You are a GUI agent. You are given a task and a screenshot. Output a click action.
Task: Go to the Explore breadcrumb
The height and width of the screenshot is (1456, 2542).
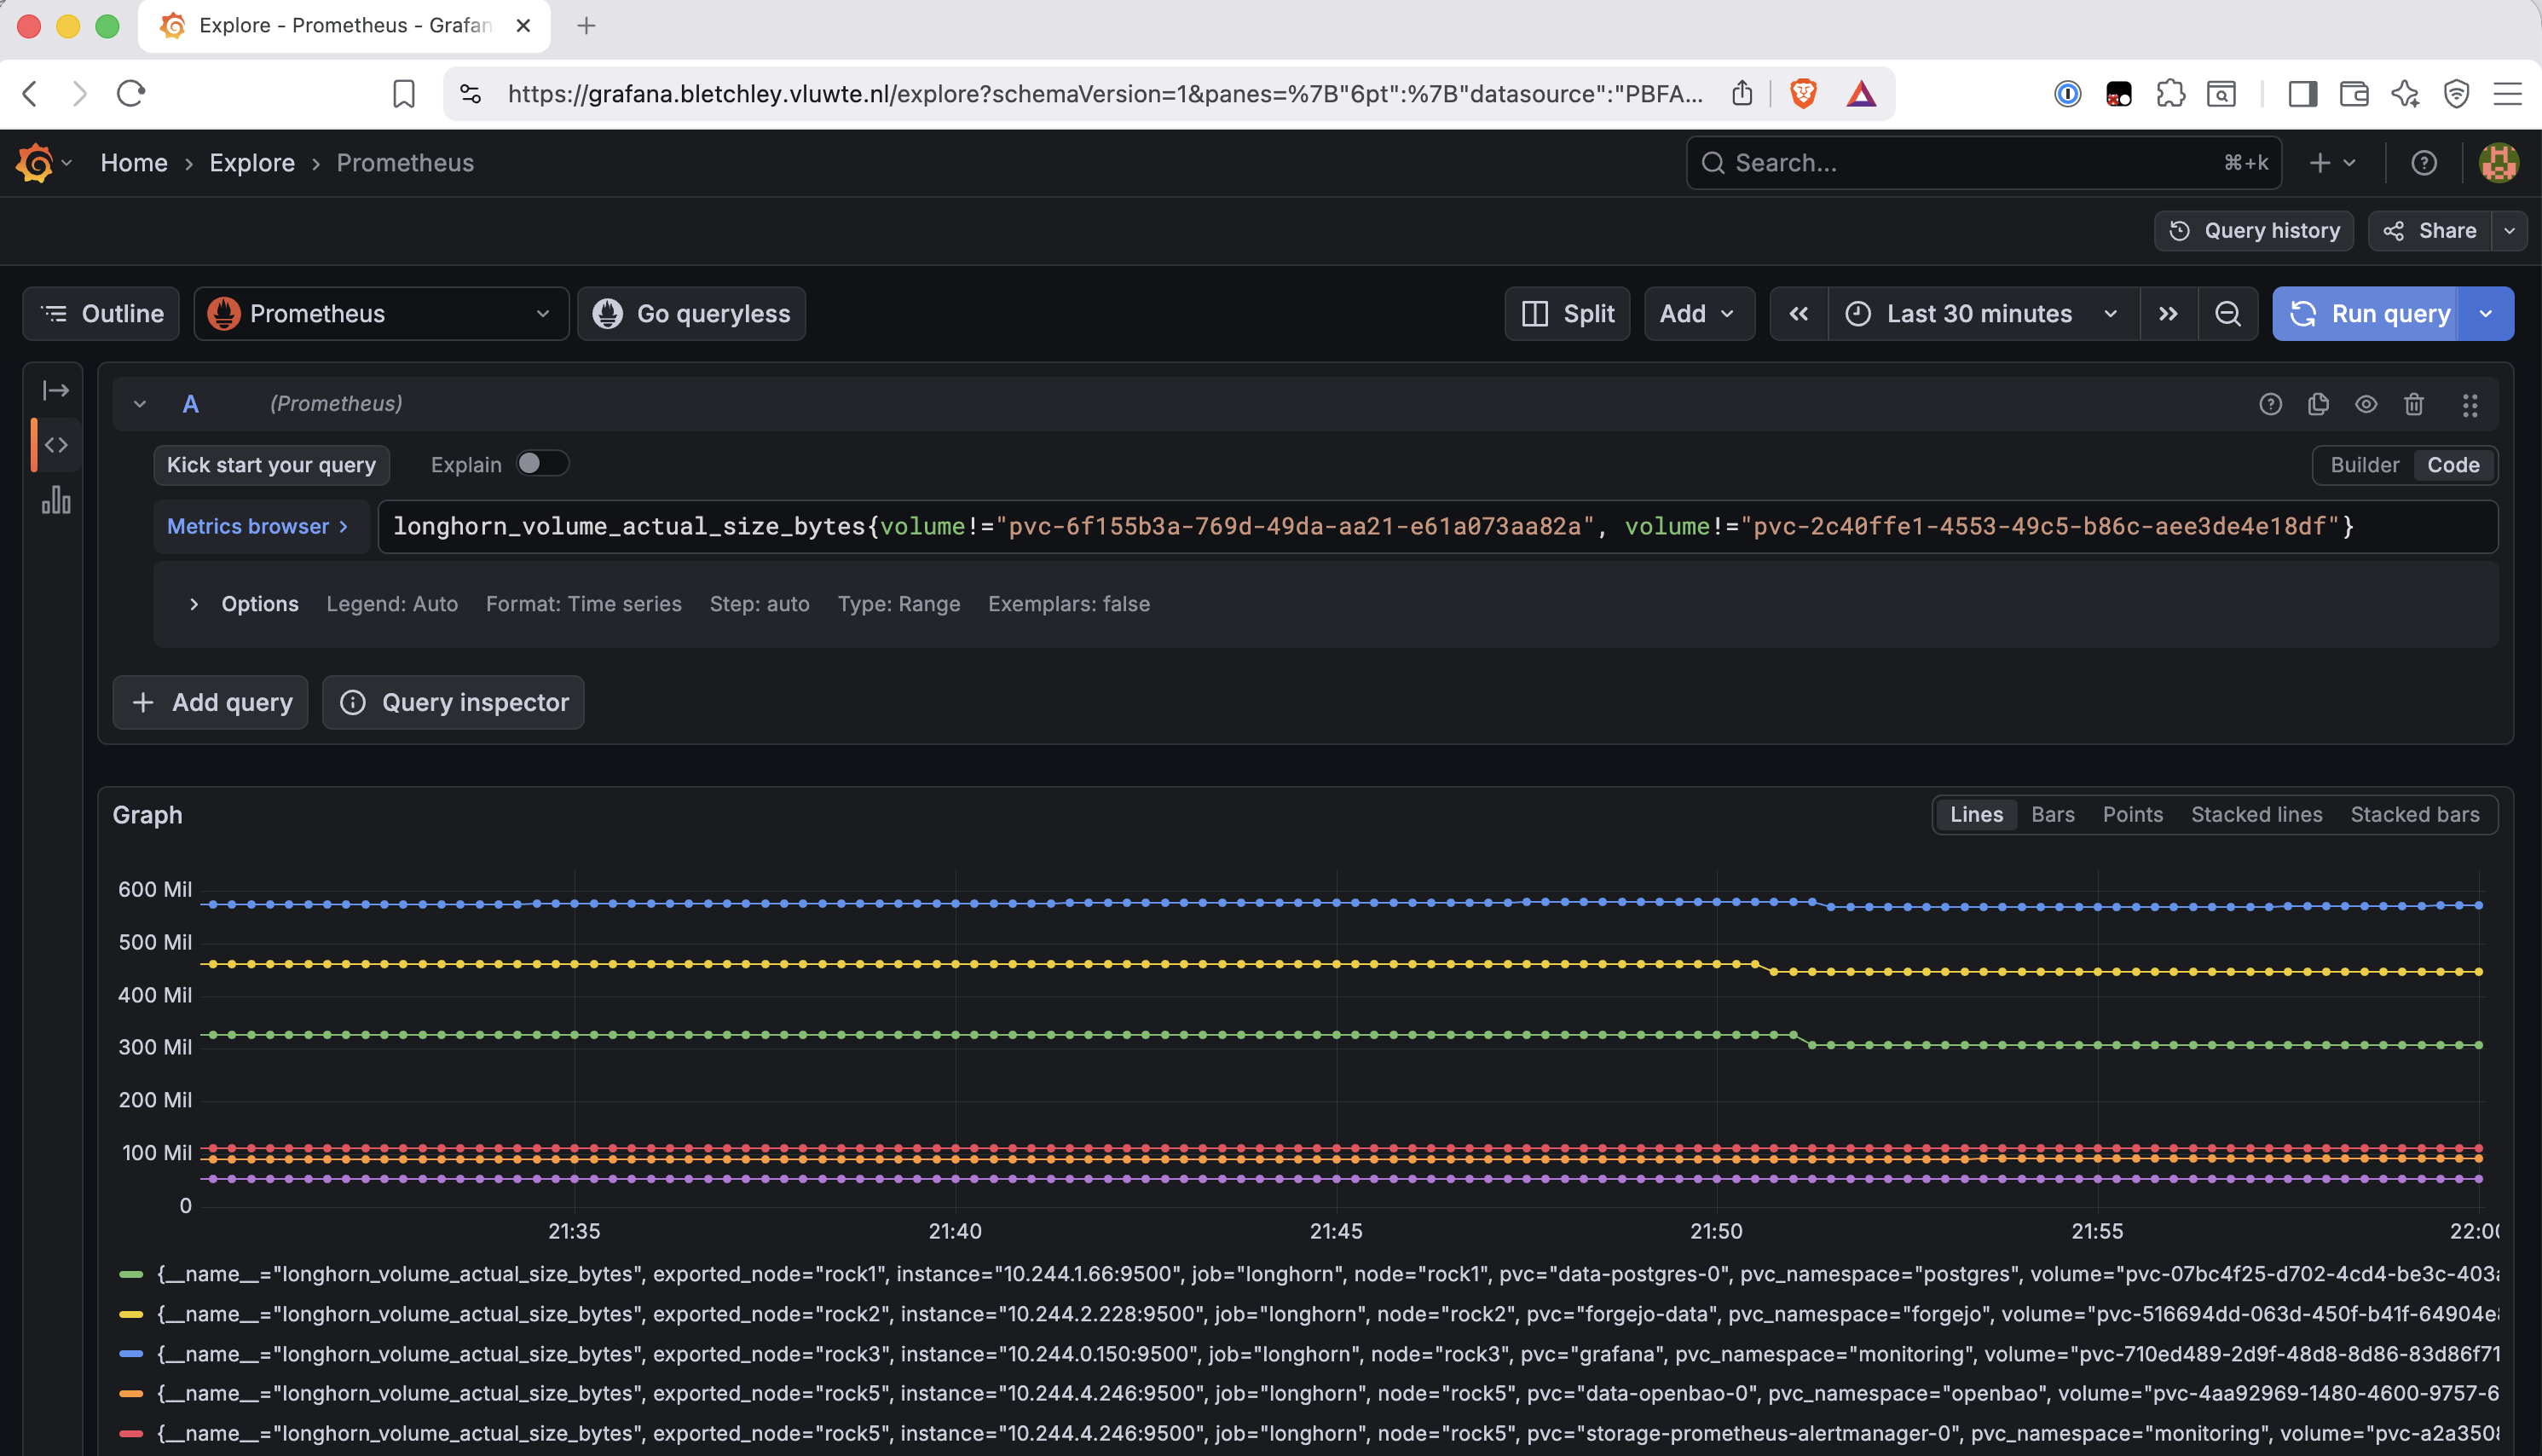click(252, 163)
